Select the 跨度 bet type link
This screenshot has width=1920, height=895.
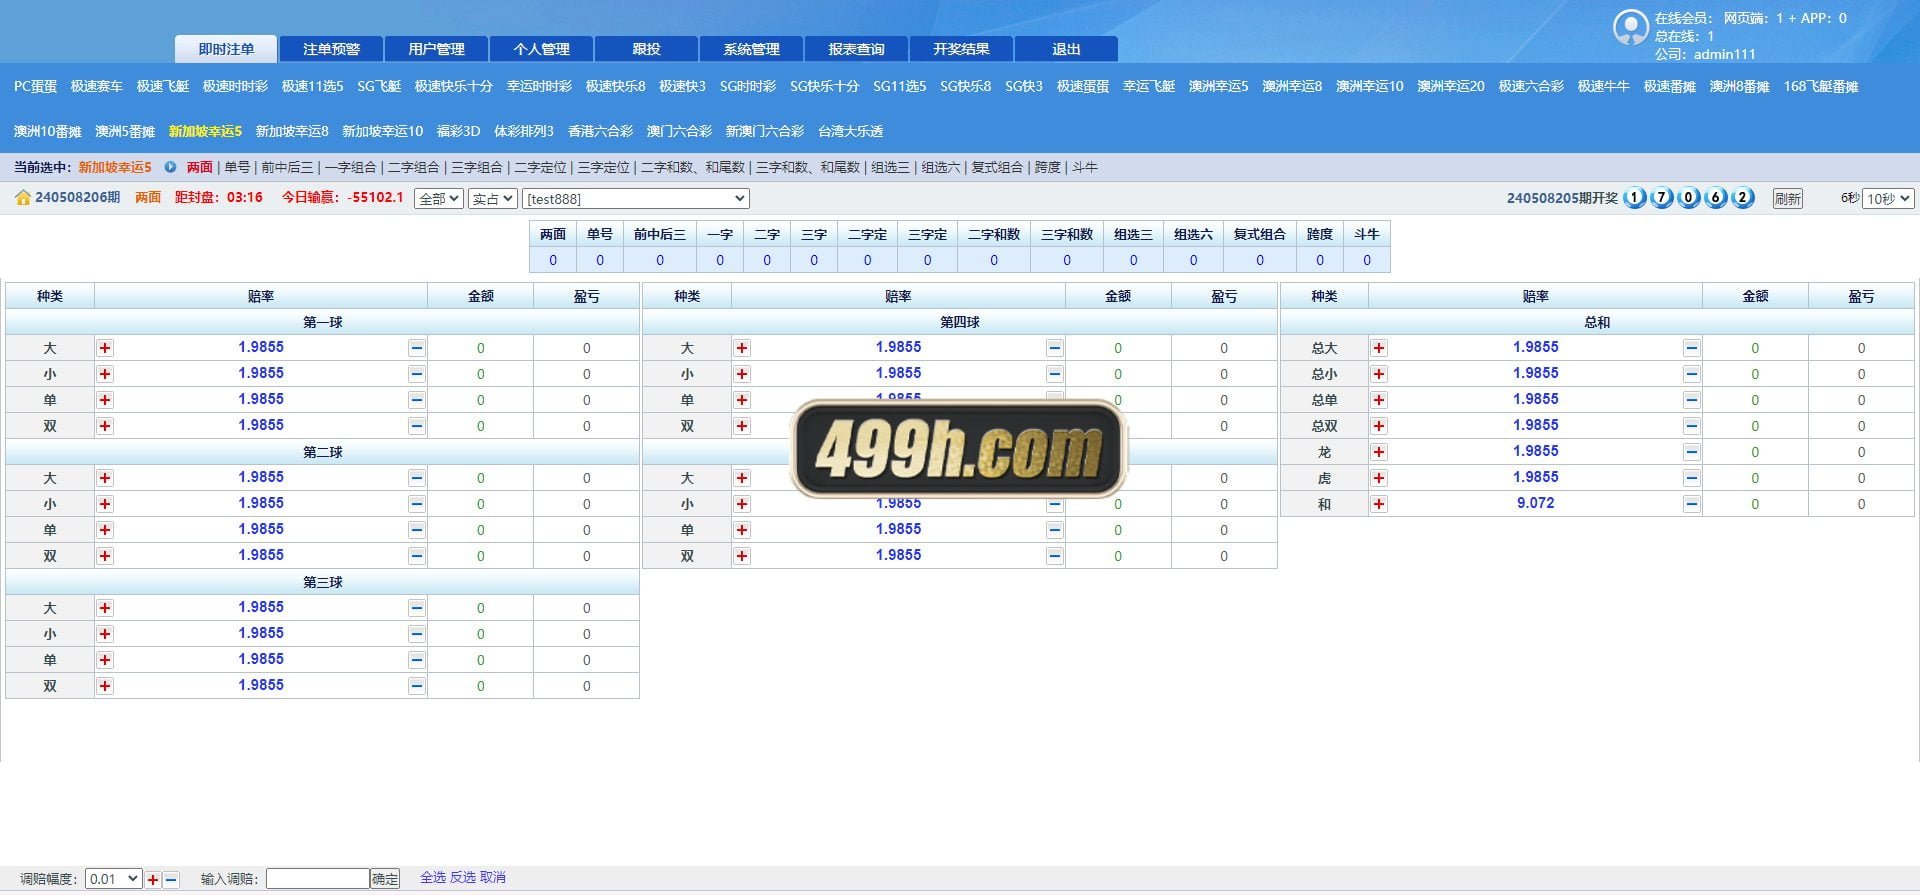(1048, 168)
